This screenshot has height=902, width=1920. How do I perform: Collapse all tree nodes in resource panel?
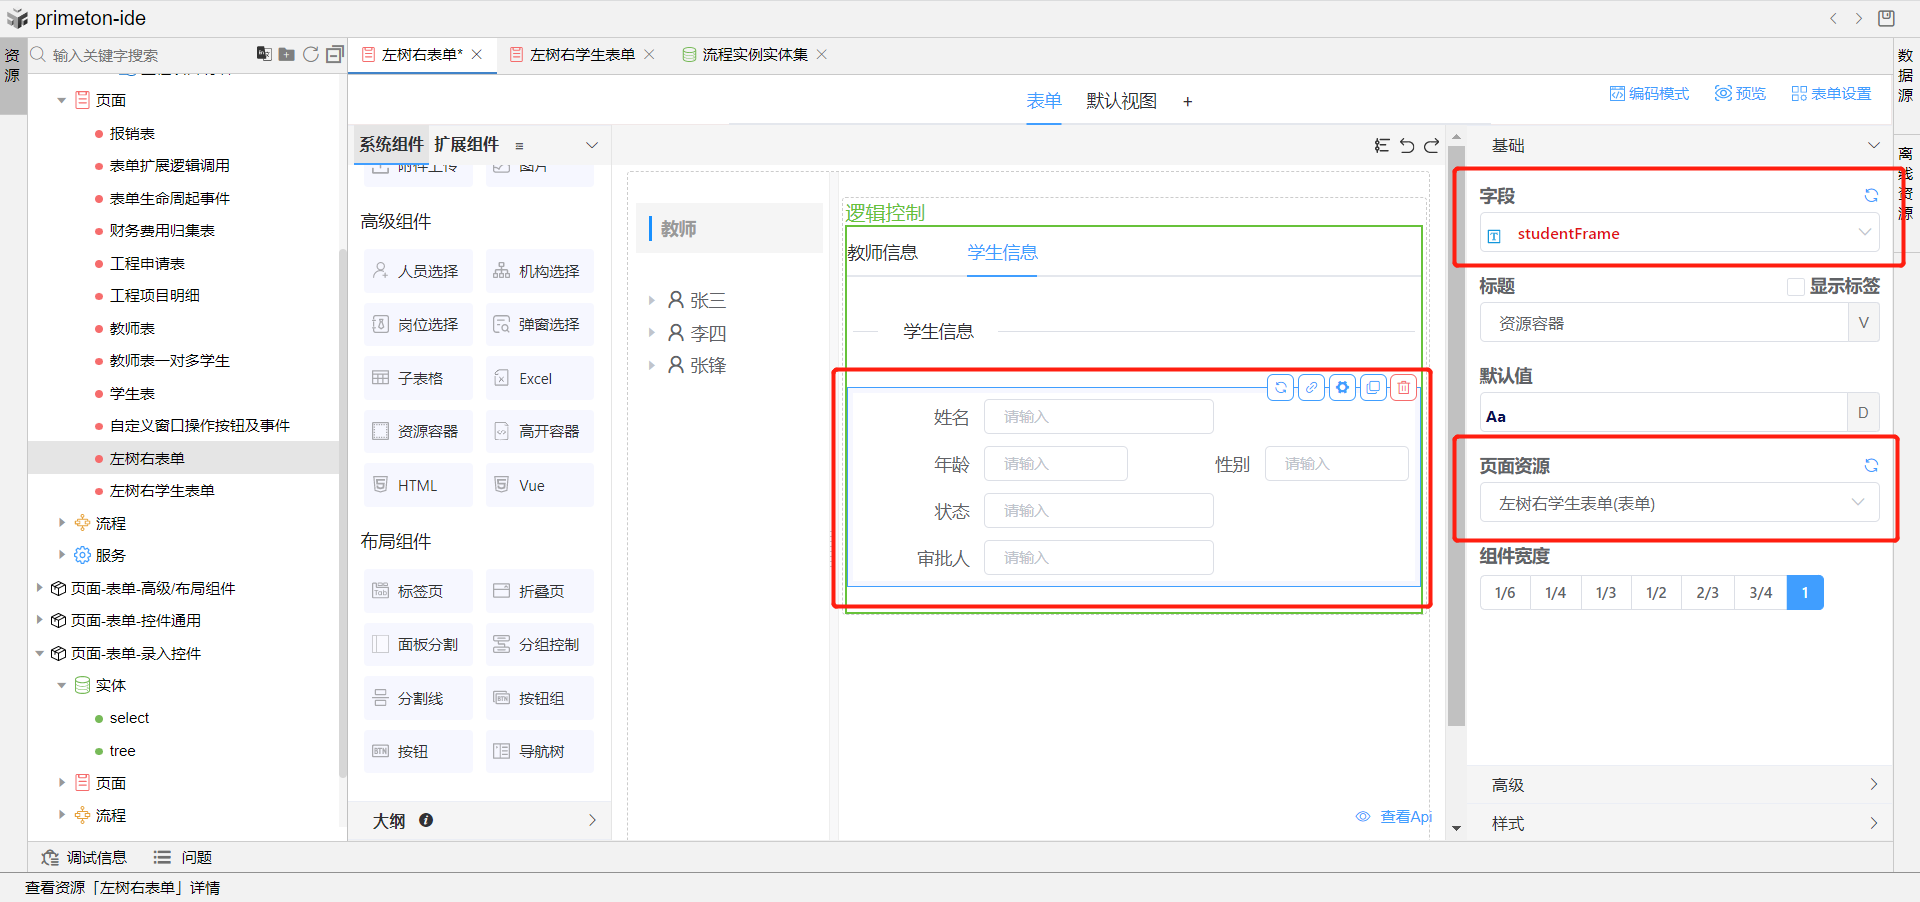tap(335, 54)
